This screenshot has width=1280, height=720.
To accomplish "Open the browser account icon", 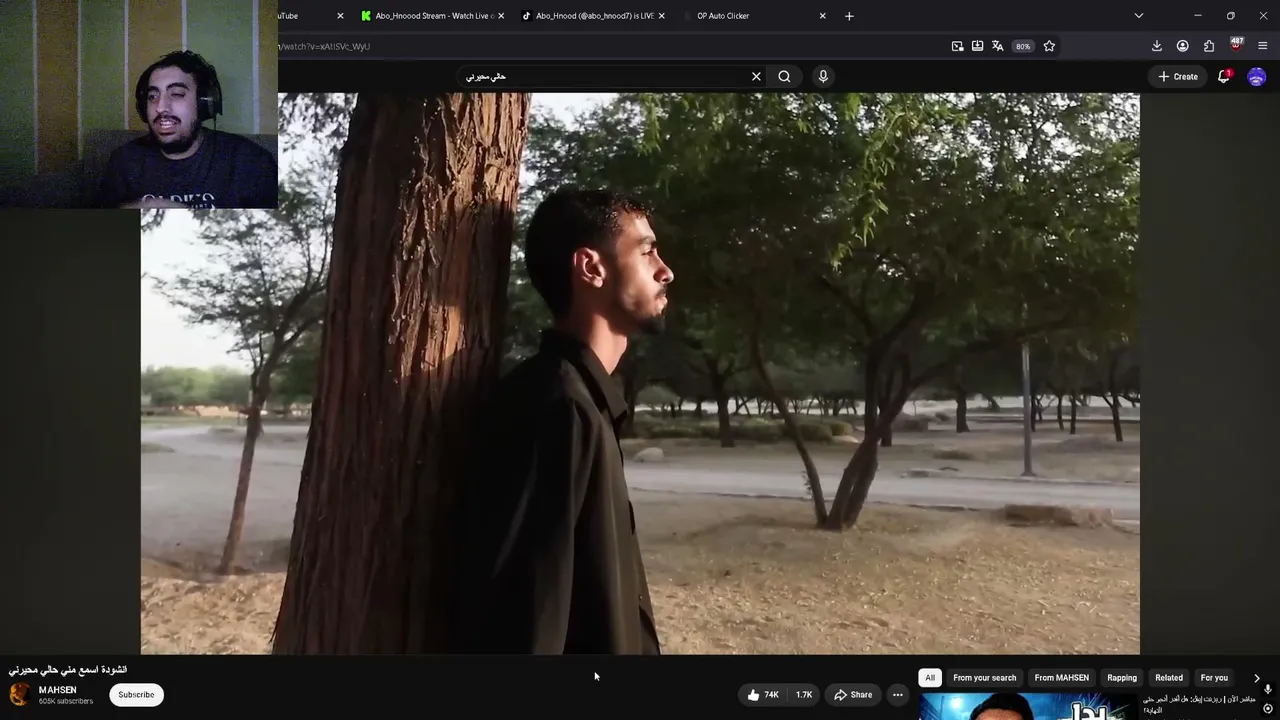I will (1182, 46).
